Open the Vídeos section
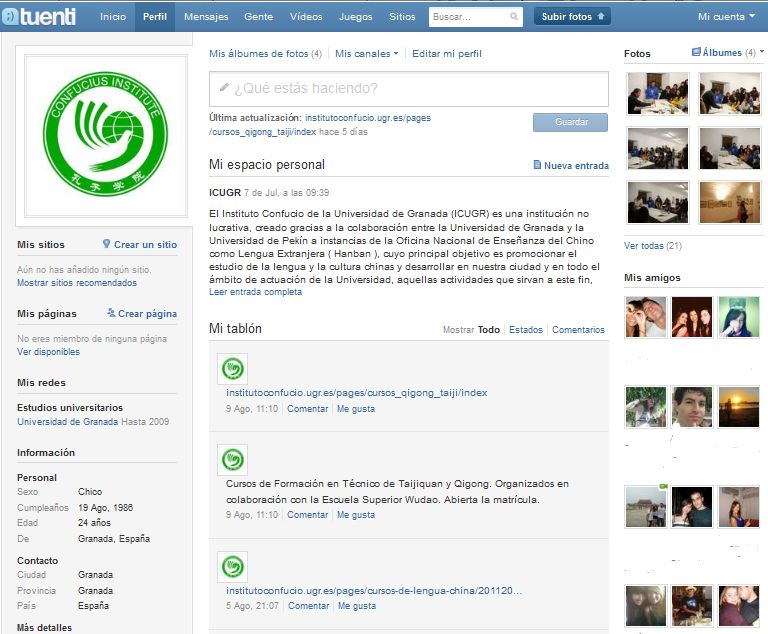This screenshot has height=634, width=768. [x=306, y=16]
